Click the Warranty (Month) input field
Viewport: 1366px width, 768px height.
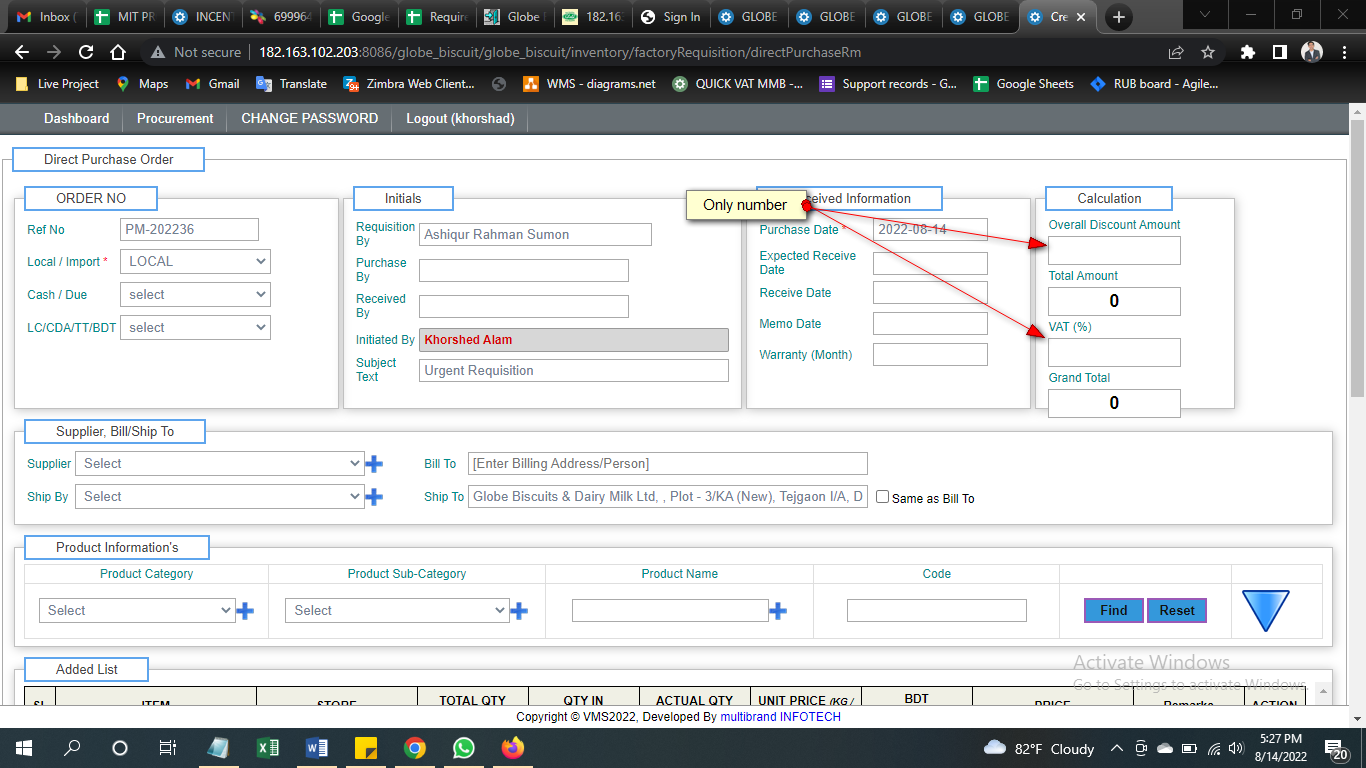click(930, 355)
